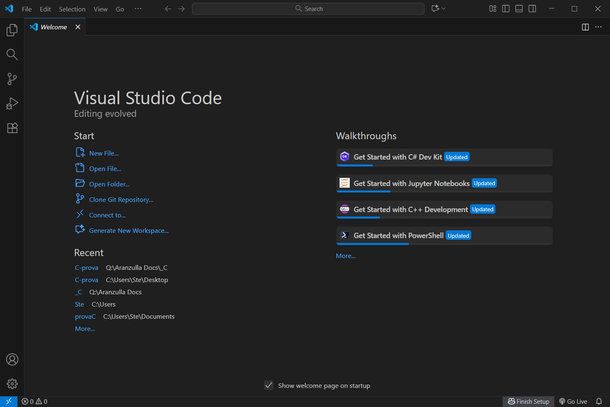This screenshot has height=407, width=610.
Task: Select the Welcome tab
Action: [x=54, y=27]
